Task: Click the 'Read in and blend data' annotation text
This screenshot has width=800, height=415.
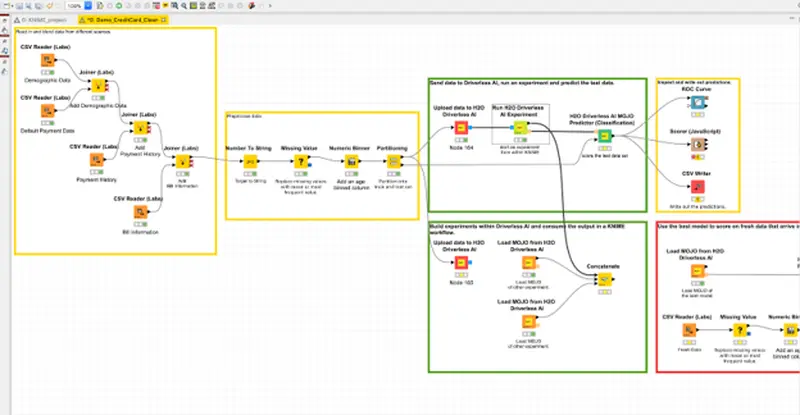Action: pyautogui.click(x=63, y=32)
